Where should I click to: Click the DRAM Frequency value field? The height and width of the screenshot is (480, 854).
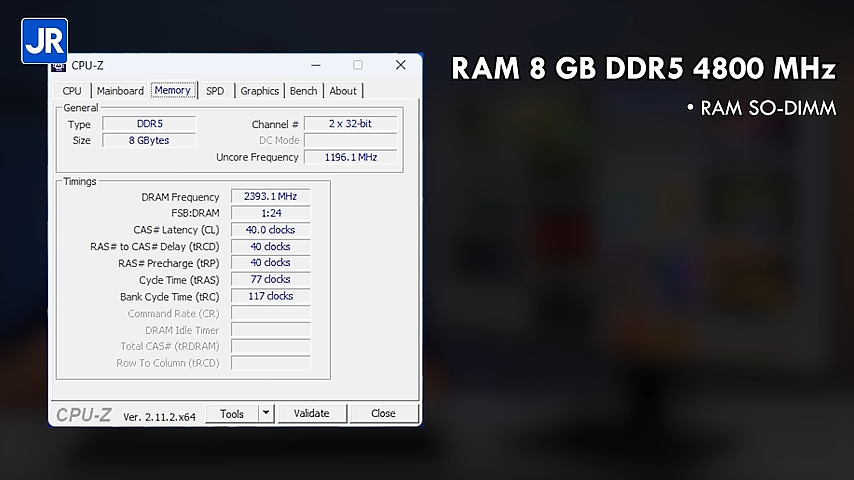pyautogui.click(x=270, y=197)
